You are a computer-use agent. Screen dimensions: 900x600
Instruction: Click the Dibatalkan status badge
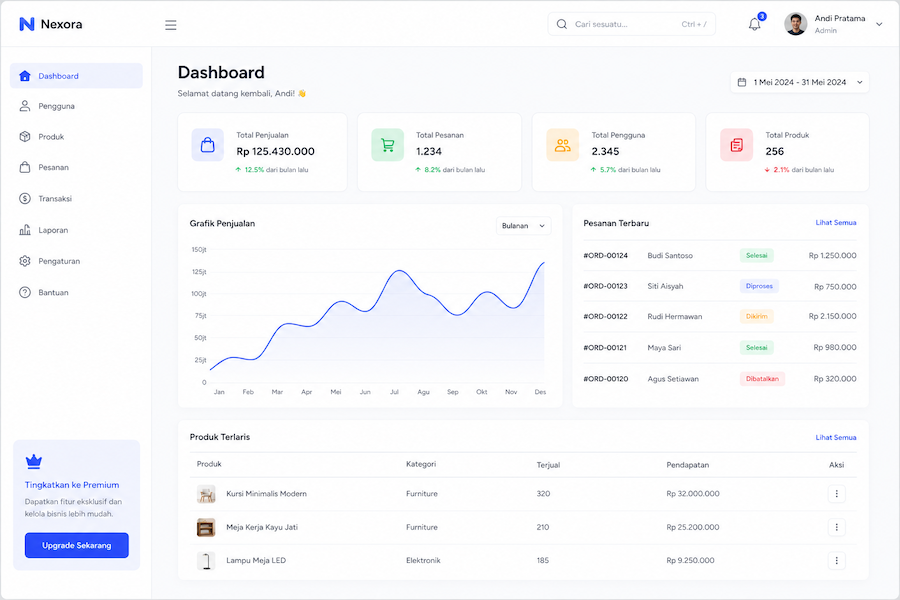click(762, 379)
